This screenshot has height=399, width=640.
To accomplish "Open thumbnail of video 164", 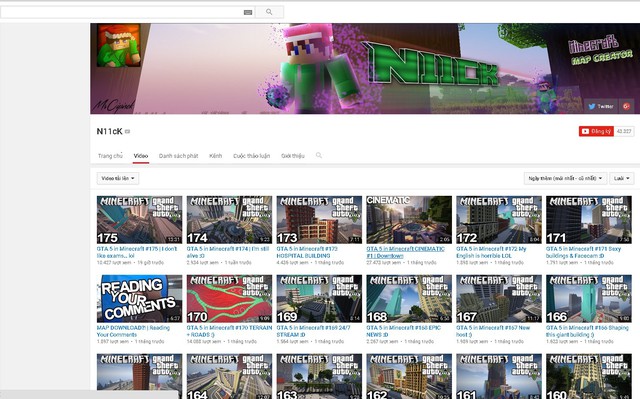I will pos(229,376).
